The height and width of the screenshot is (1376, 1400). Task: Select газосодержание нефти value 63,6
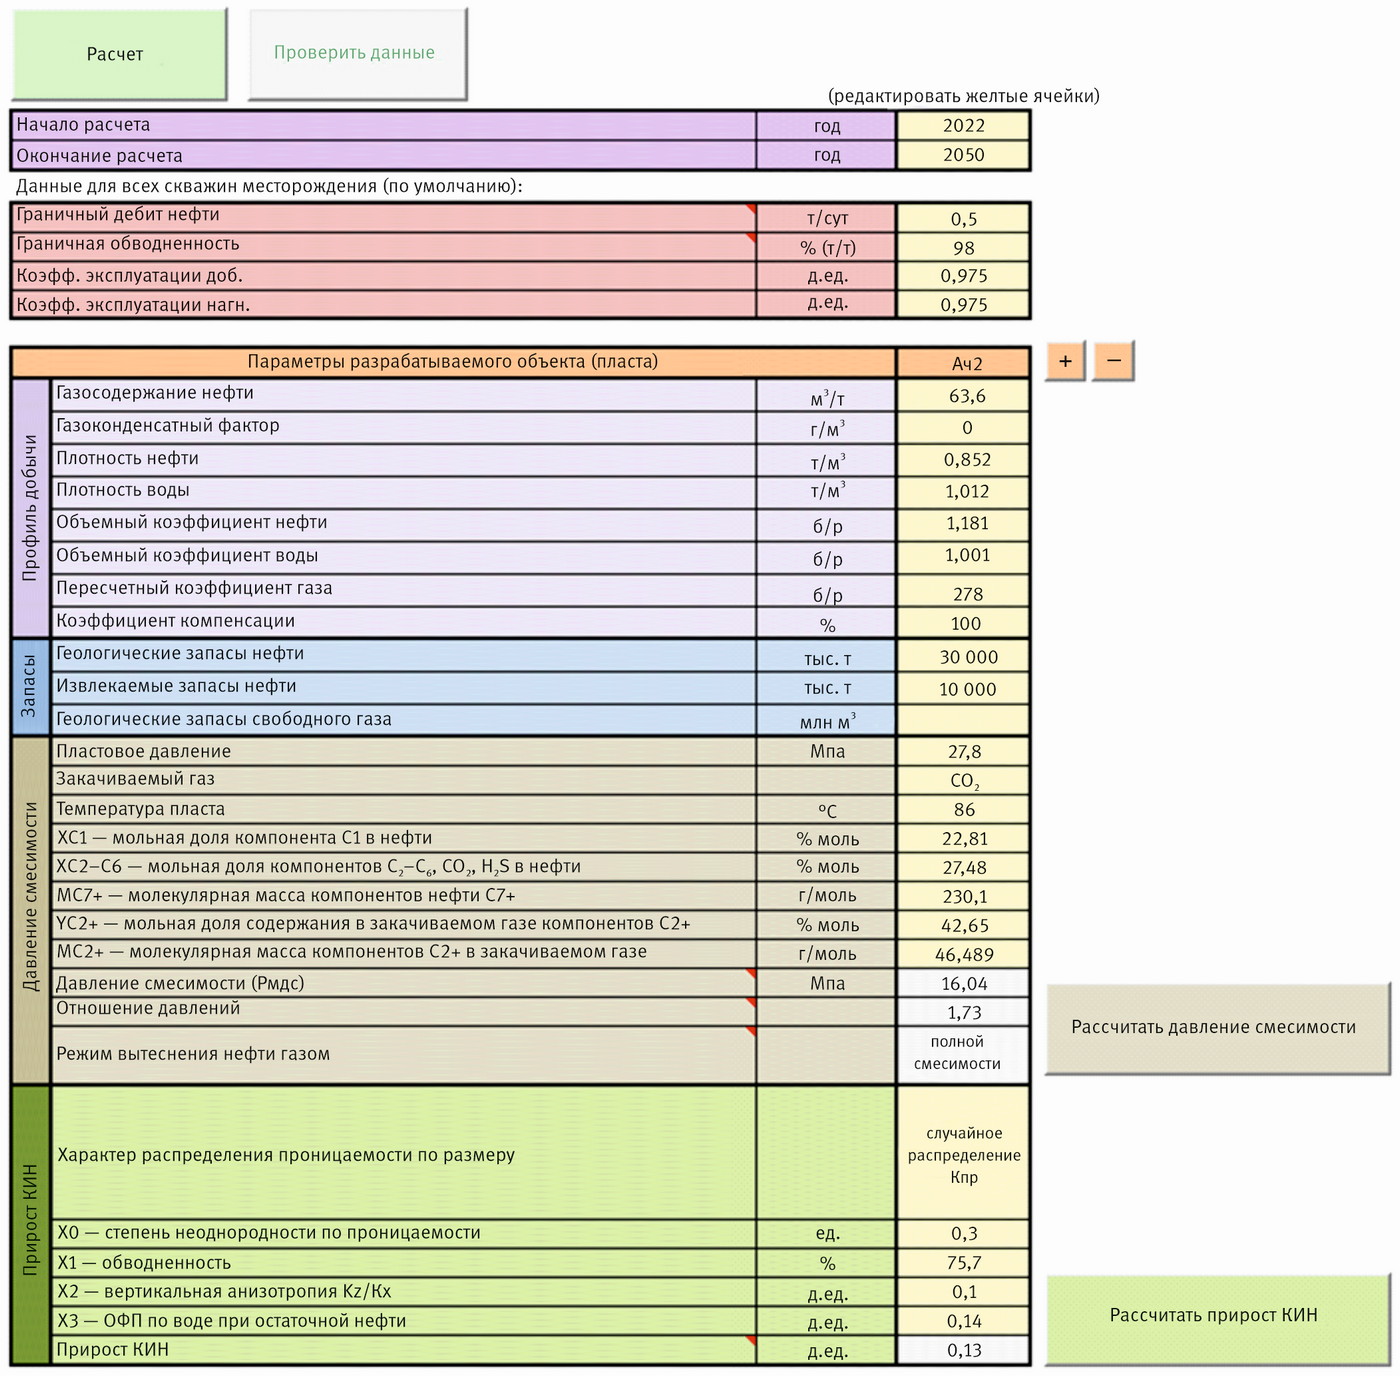click(963, 395)
